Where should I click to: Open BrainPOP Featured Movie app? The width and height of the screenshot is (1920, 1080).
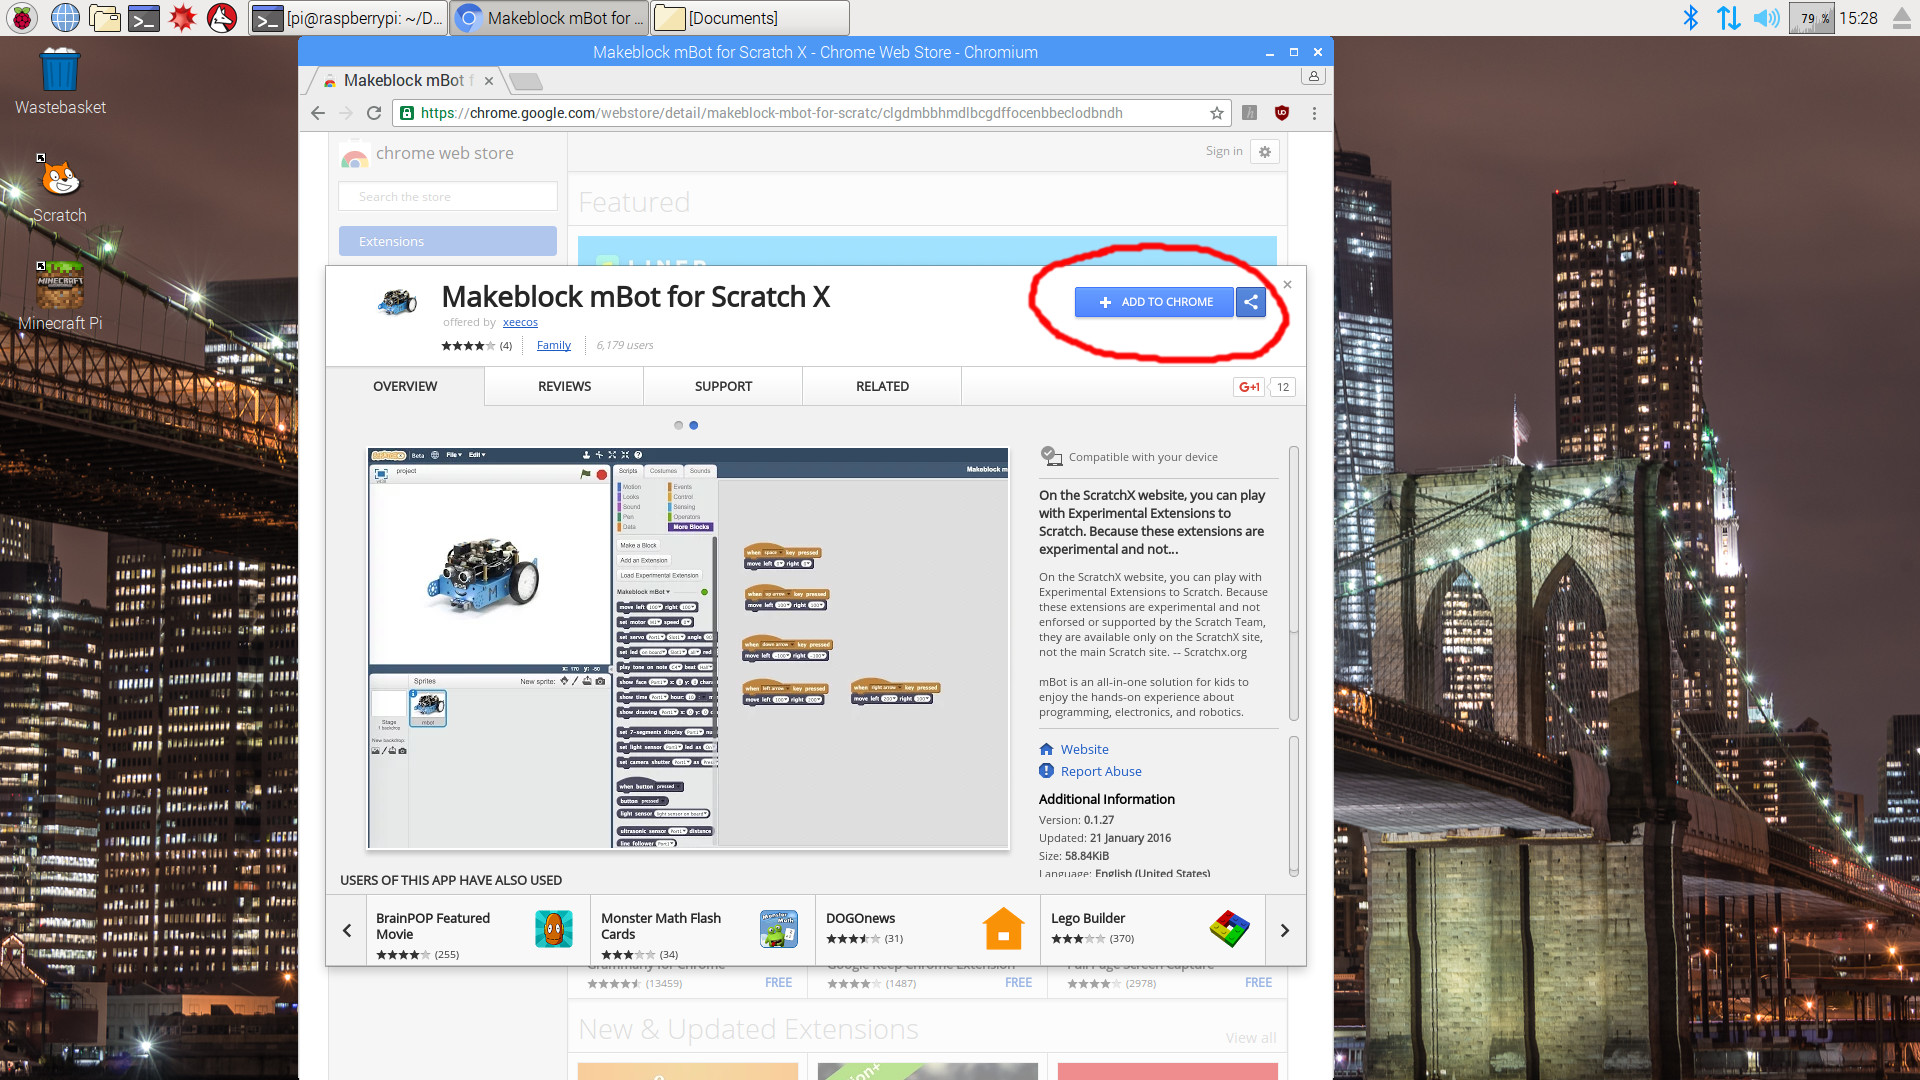pos(478,930)
